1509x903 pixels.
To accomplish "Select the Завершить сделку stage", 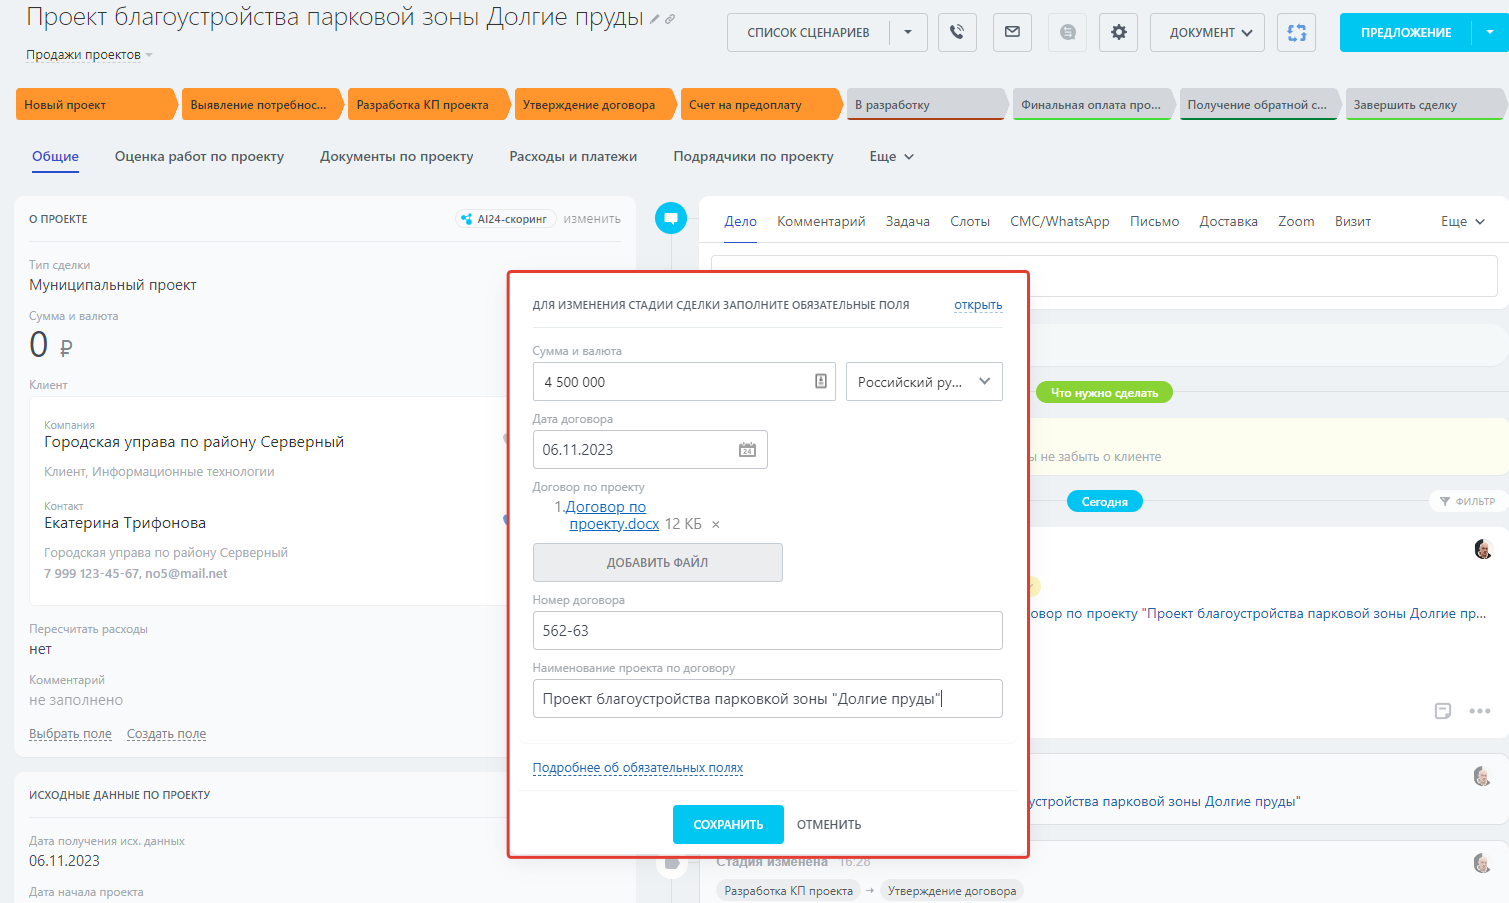I will click(x=1425, y=104).
